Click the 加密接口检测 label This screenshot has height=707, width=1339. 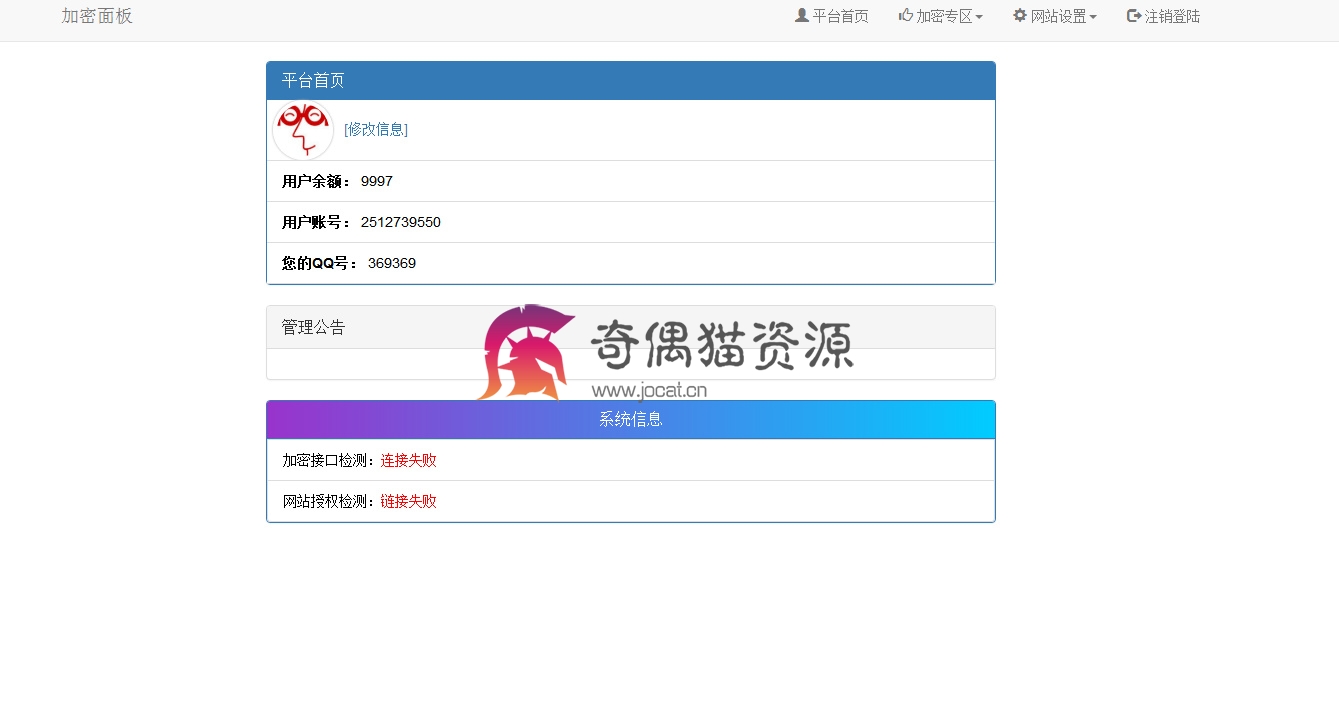point(331,460)
